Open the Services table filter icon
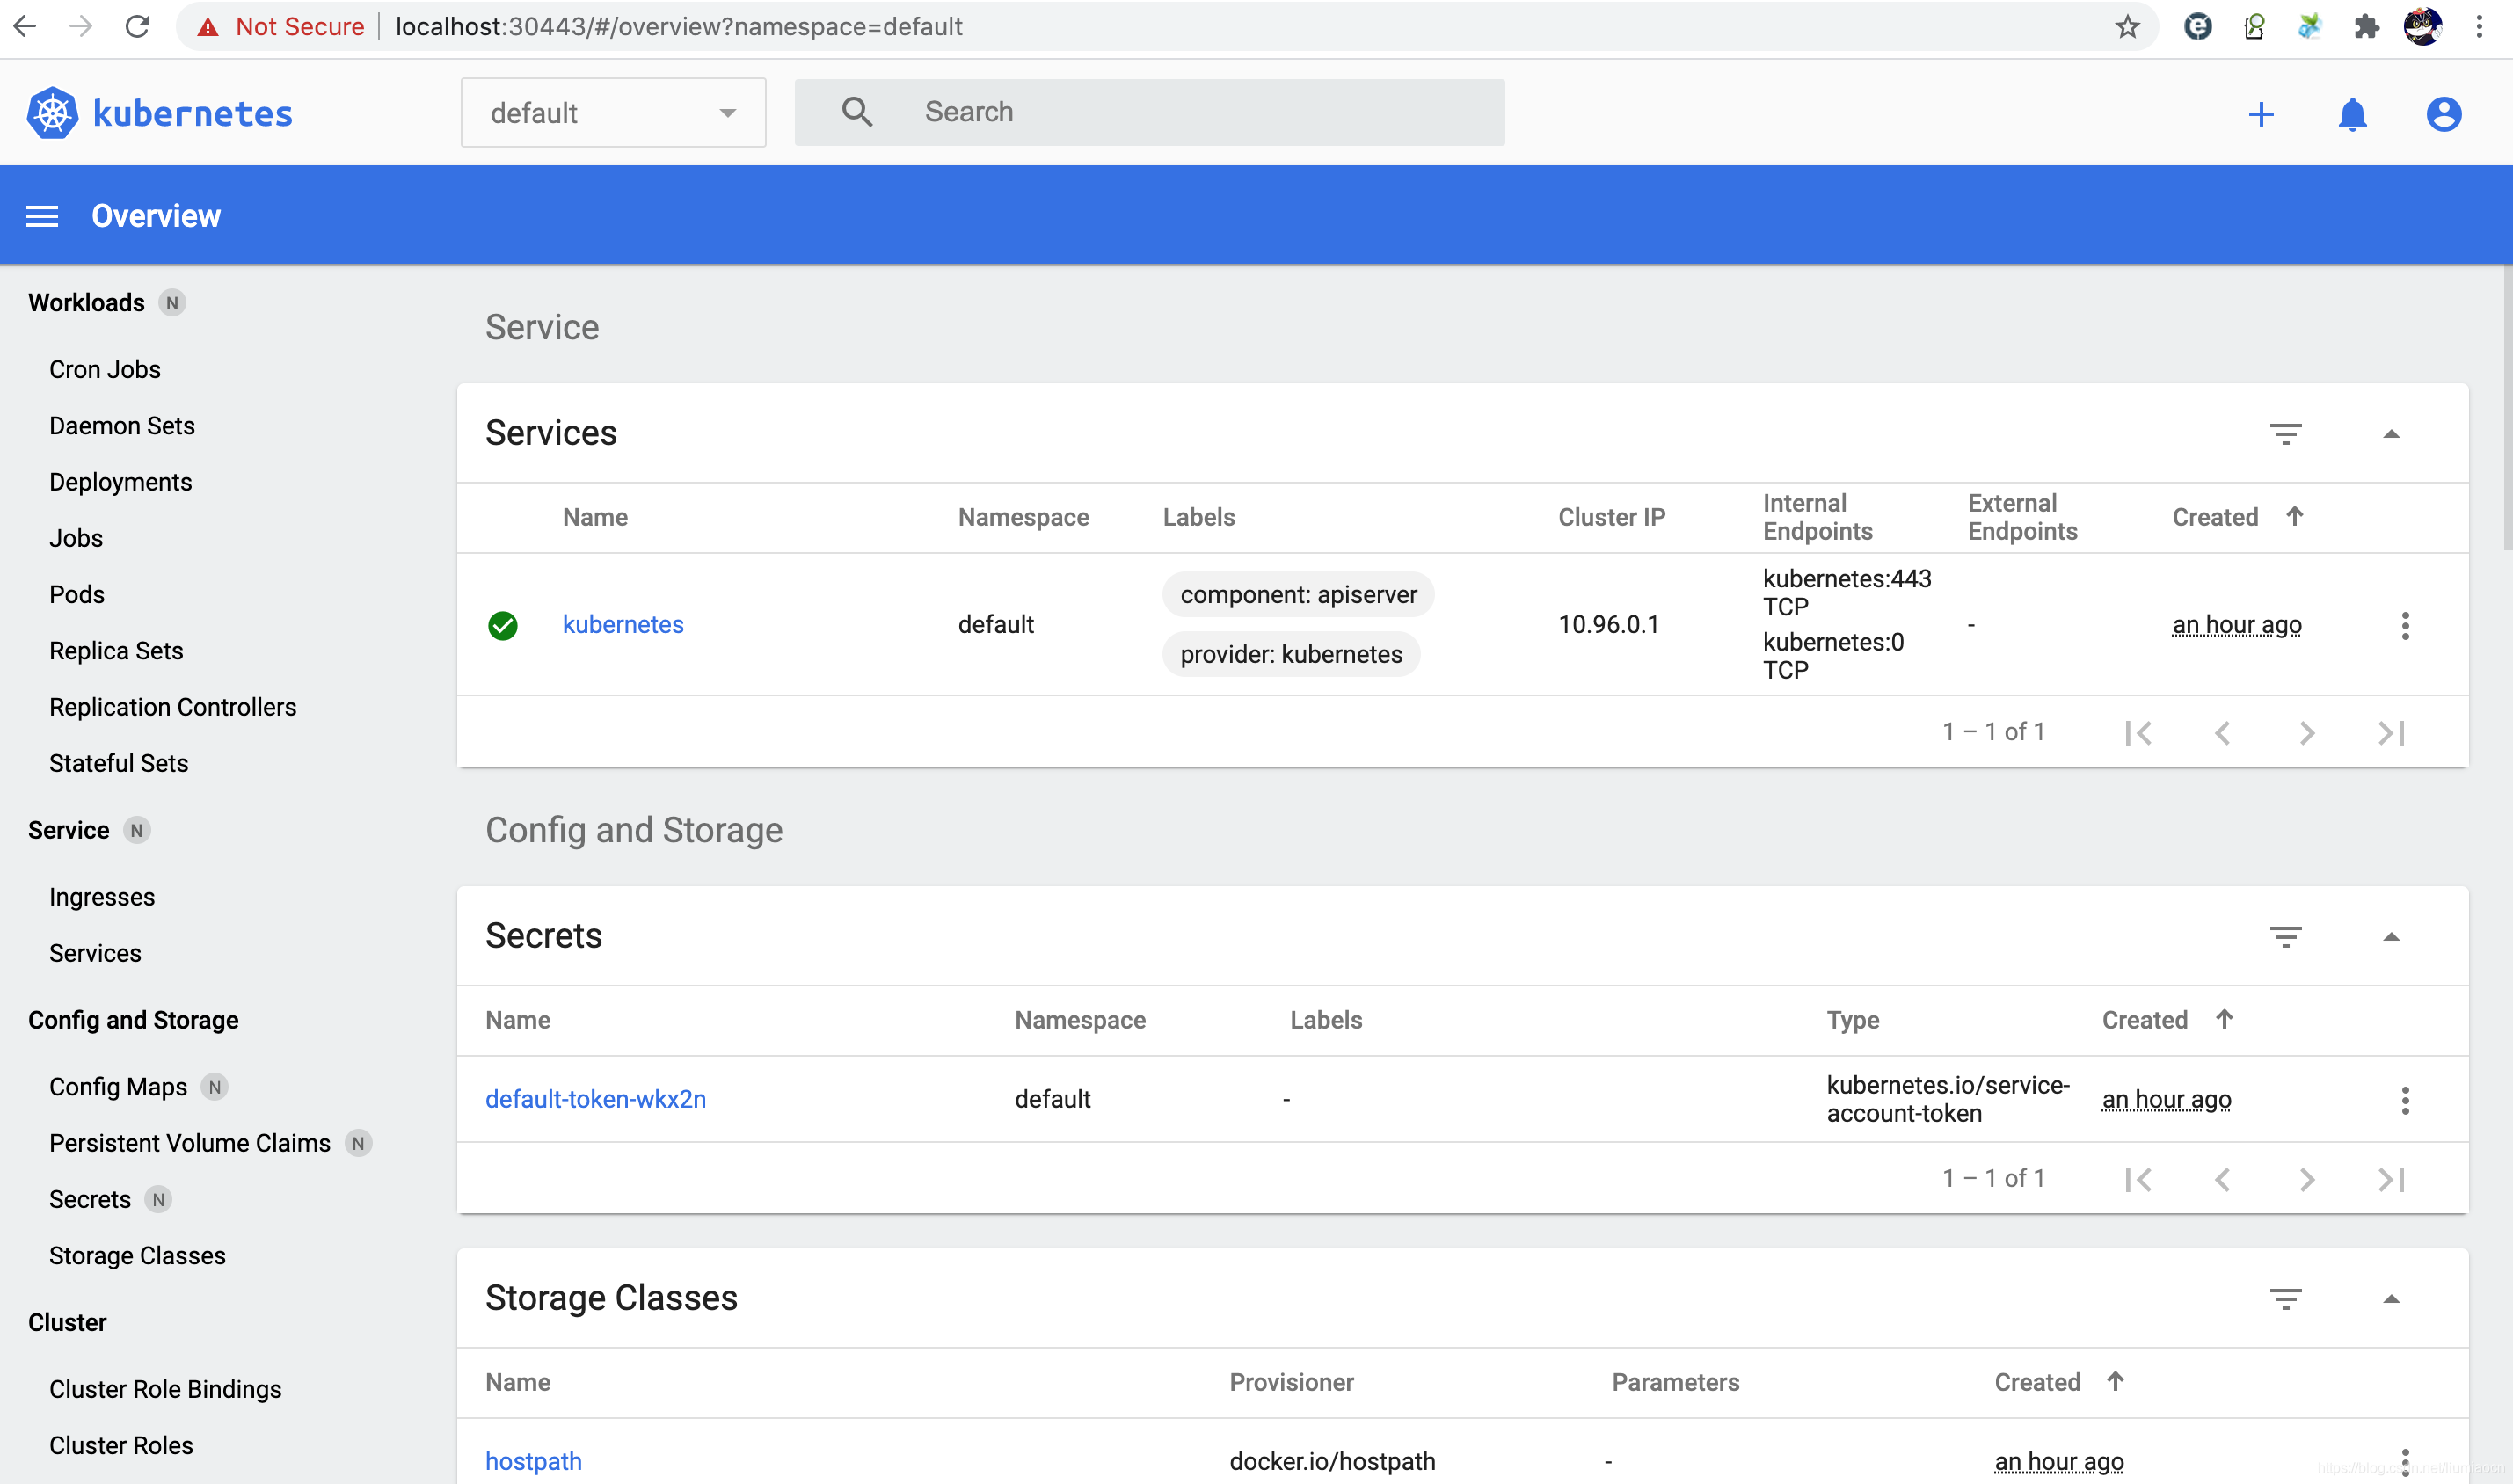 (x=2285, y=433)
